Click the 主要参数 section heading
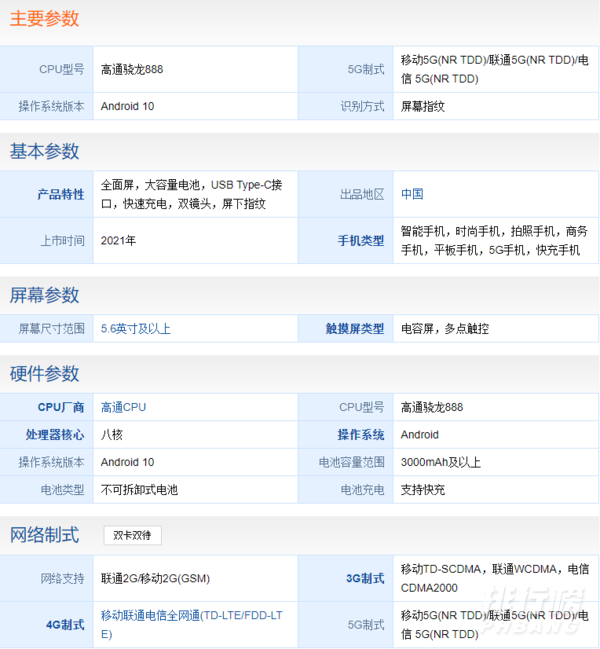The image size is (600, 649). point(44,19)
